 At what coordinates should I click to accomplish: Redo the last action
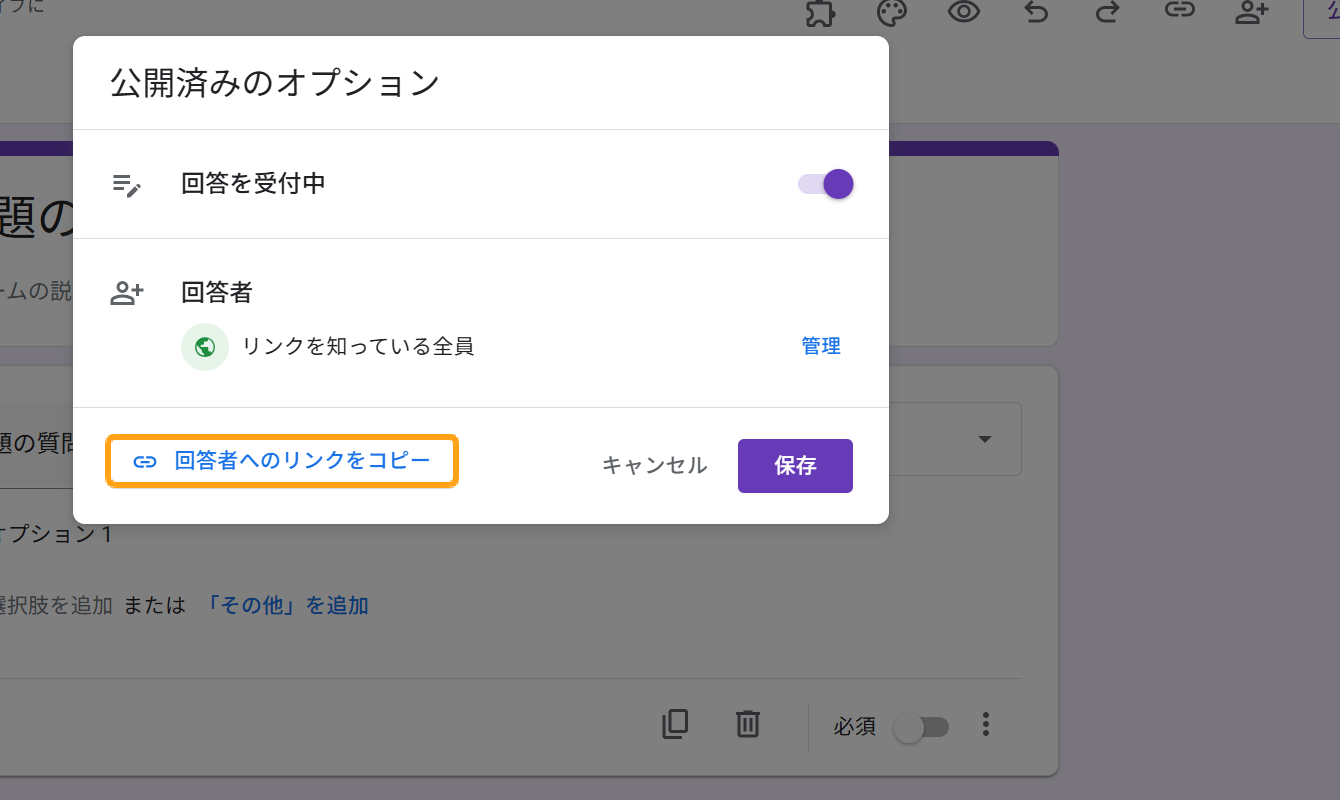(x=1108, y=12)
